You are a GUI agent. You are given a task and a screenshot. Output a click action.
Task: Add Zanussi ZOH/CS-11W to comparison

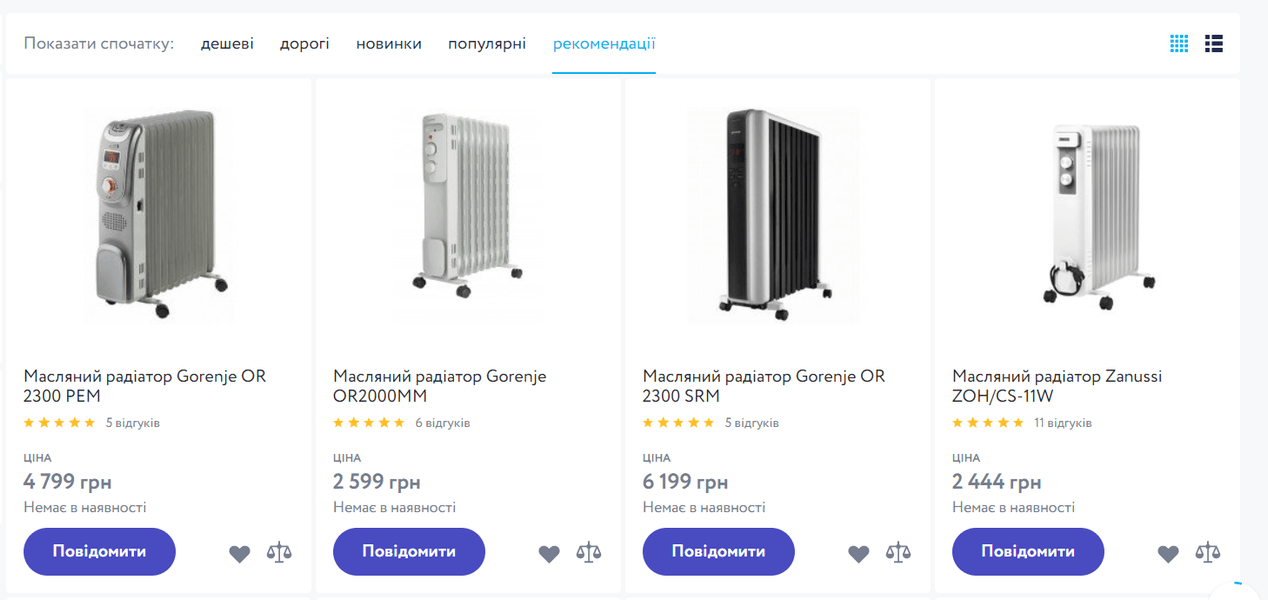tap(1208, 552)
